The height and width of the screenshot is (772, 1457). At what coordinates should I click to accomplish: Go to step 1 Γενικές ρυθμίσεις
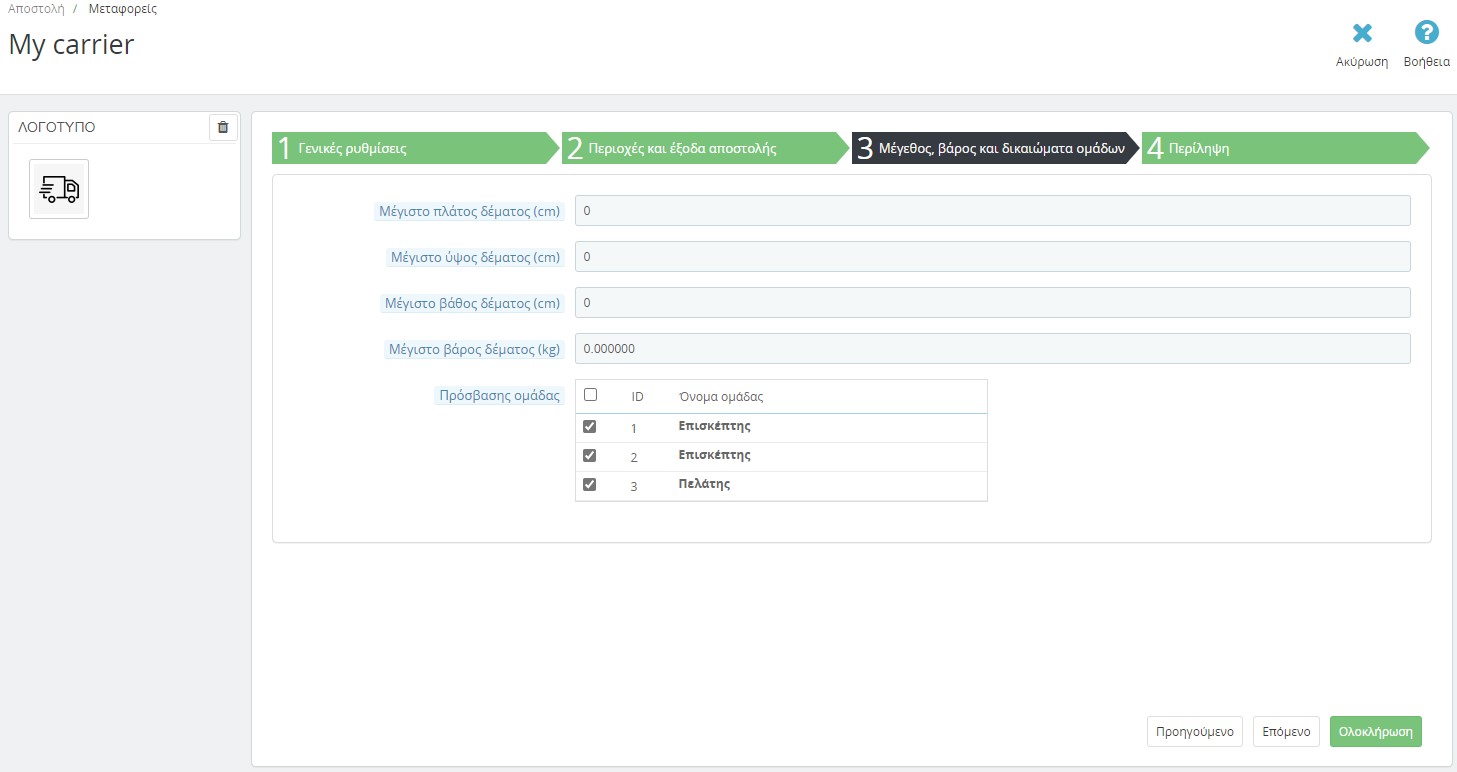tap(410, 148)
